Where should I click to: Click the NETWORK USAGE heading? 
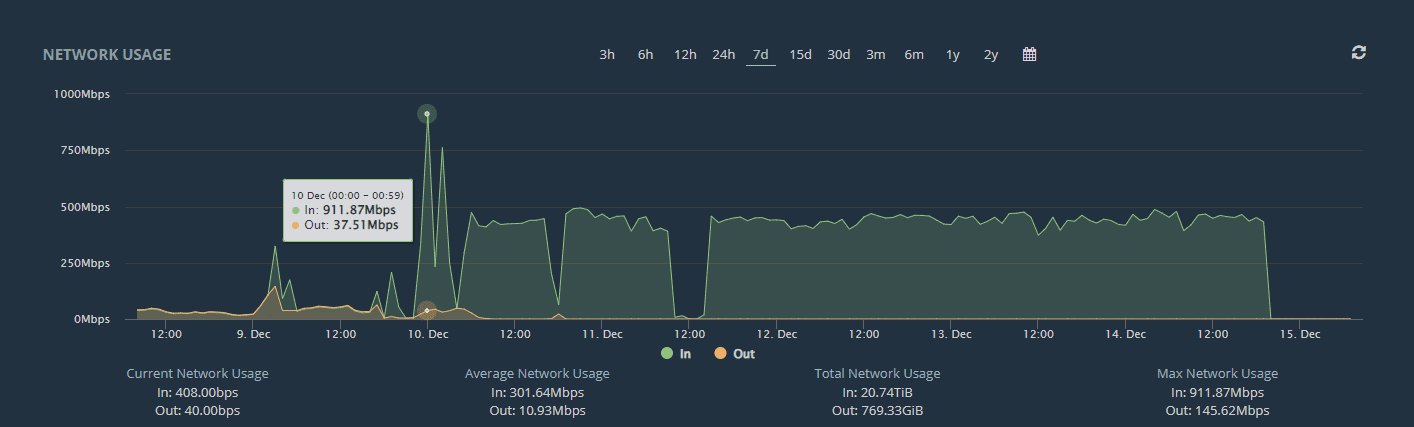coord(107,55)
